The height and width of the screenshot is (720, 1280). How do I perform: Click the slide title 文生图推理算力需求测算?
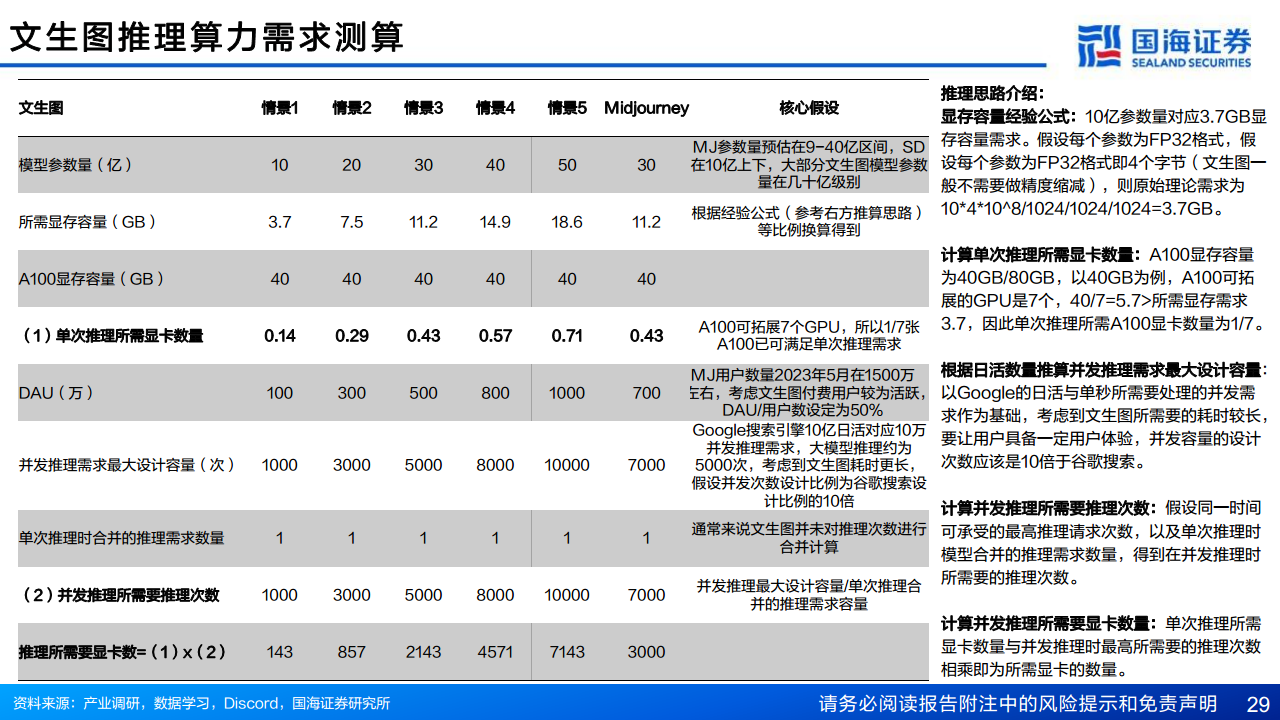click(207, 37)
